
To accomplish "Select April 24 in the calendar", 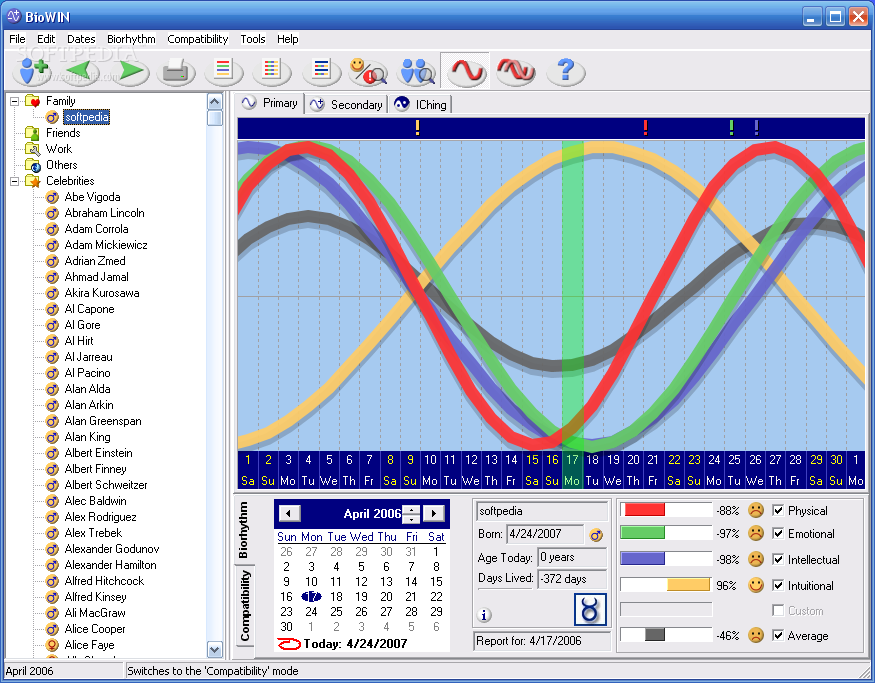I will tap(311, 612).
